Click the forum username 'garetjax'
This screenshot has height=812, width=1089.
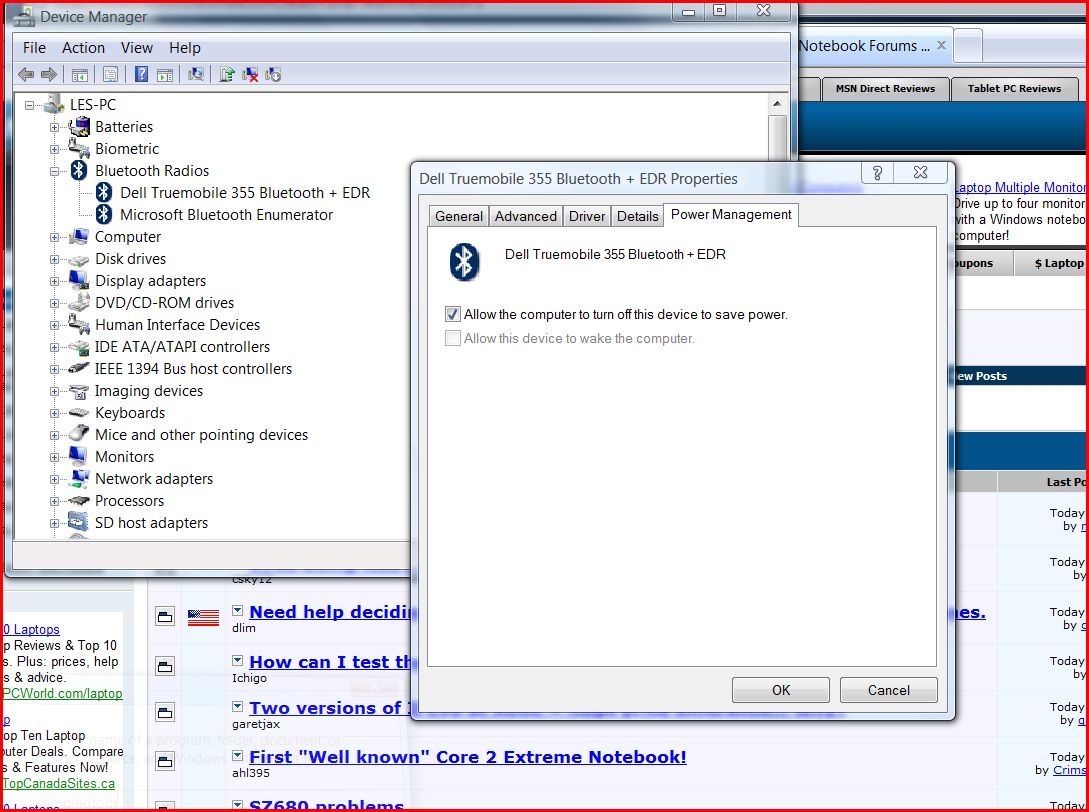256,724
